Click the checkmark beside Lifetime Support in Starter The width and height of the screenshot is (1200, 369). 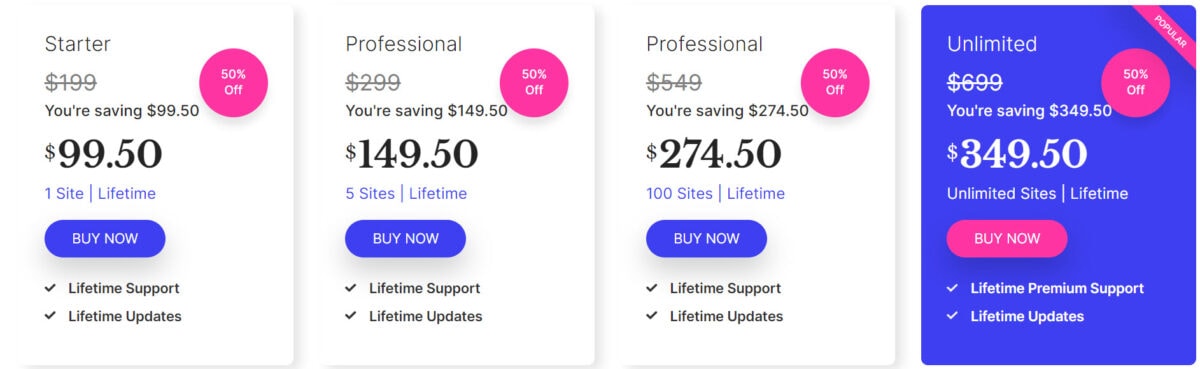pyautogui.click(x=50, y=288)
